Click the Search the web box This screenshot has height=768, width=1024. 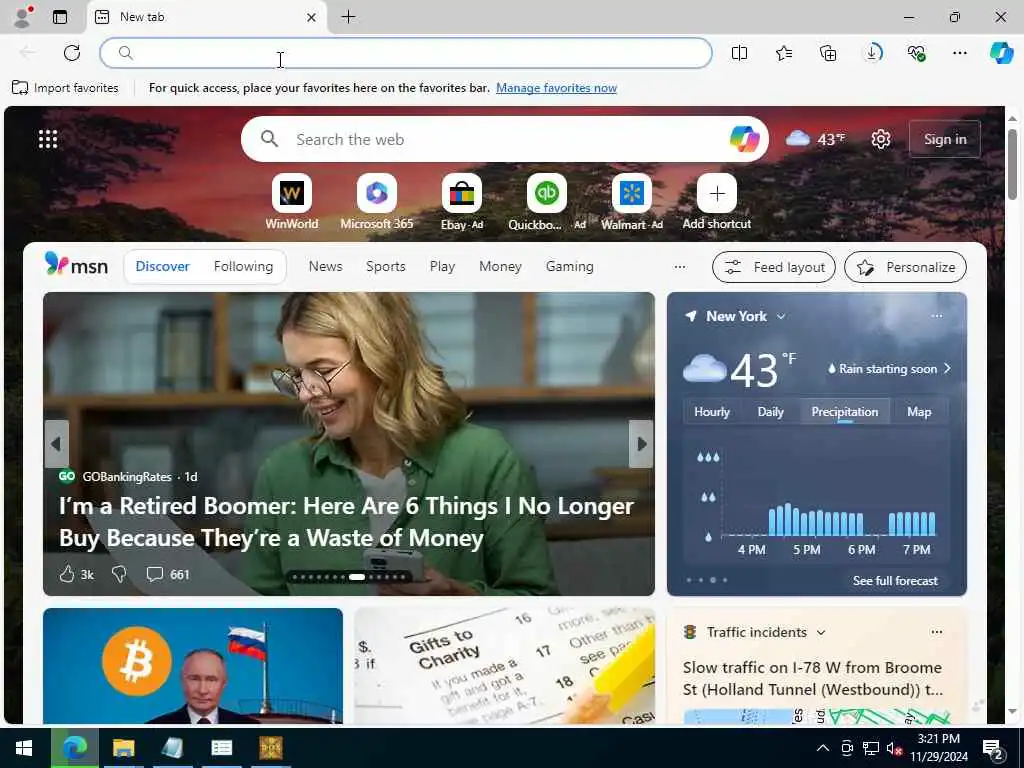click(505, 139)
